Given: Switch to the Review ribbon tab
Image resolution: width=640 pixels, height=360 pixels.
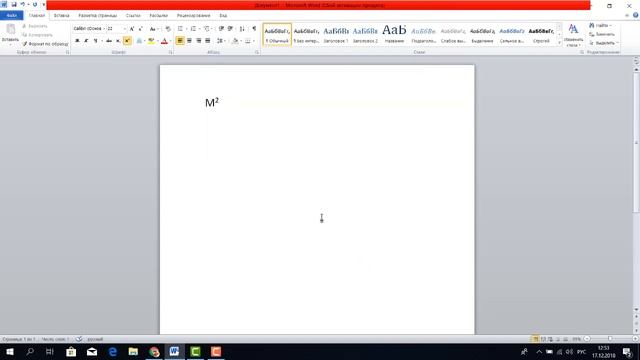Looking at the screenshot, I should (x=193, y=16).
